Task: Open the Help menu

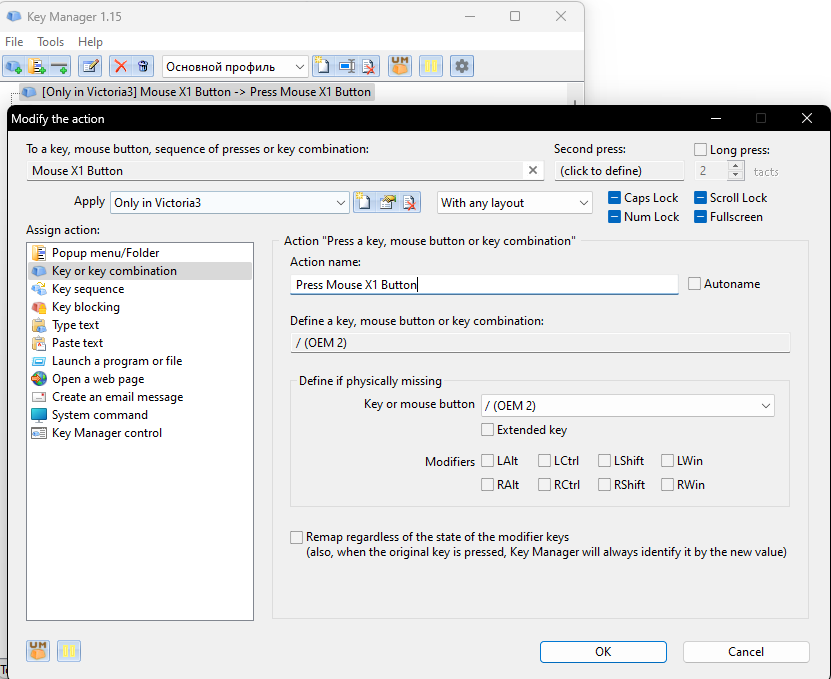Action: (x=90, y=42)
